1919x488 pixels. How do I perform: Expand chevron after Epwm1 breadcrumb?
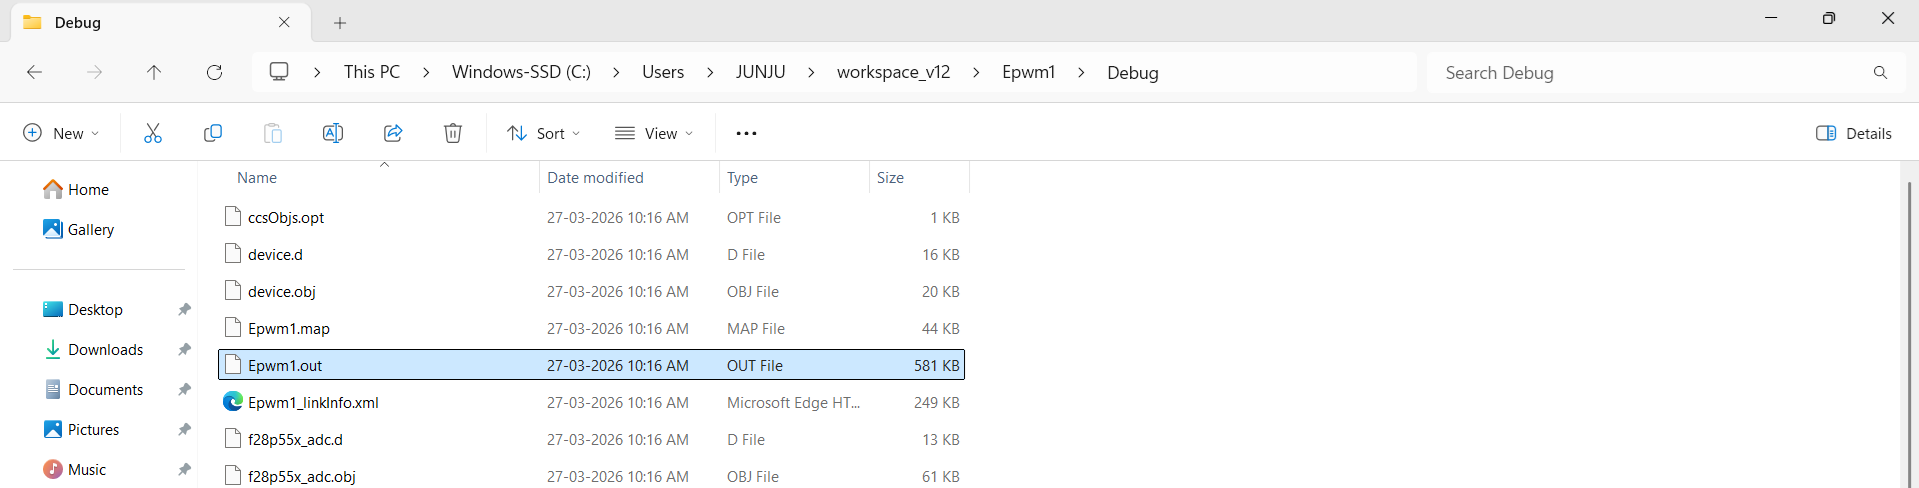pyautogui.click(x=1081, y=73)
